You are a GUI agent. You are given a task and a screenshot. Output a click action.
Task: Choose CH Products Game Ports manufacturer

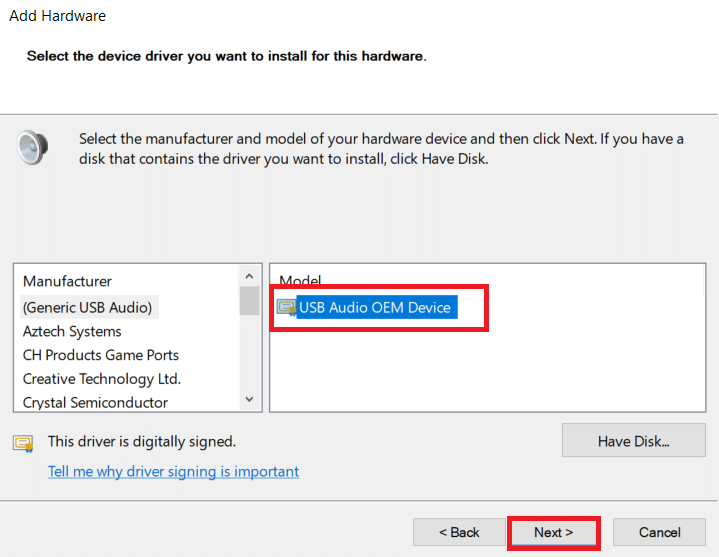pos(101,355)
